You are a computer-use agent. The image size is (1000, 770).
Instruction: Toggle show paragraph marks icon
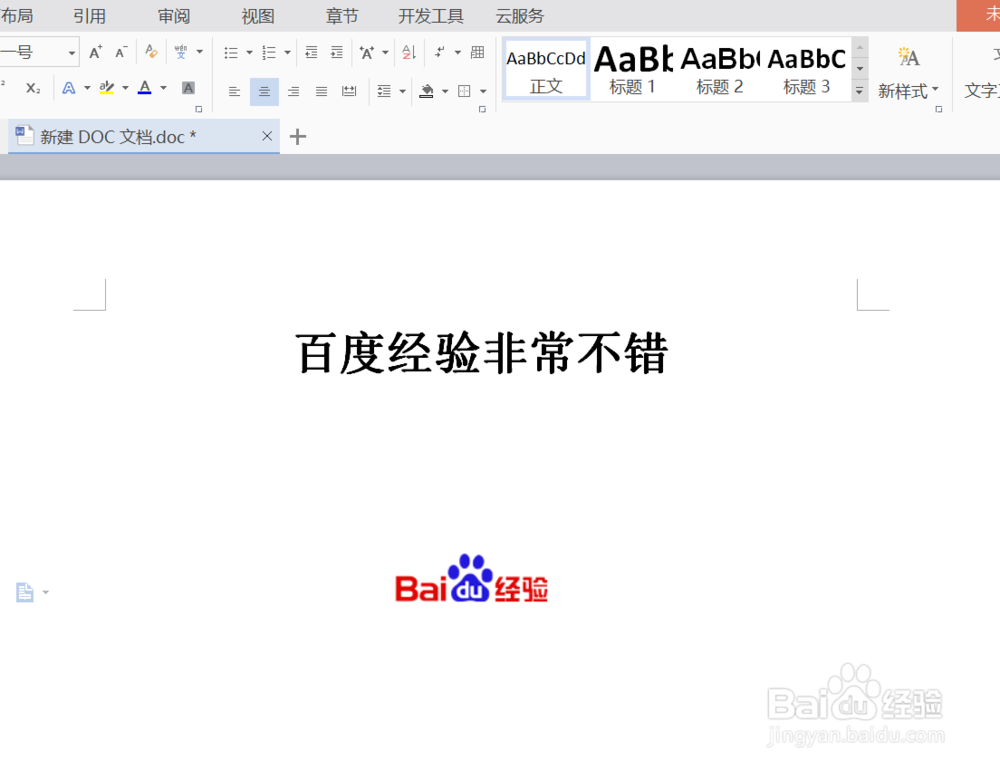click(439, 52)
